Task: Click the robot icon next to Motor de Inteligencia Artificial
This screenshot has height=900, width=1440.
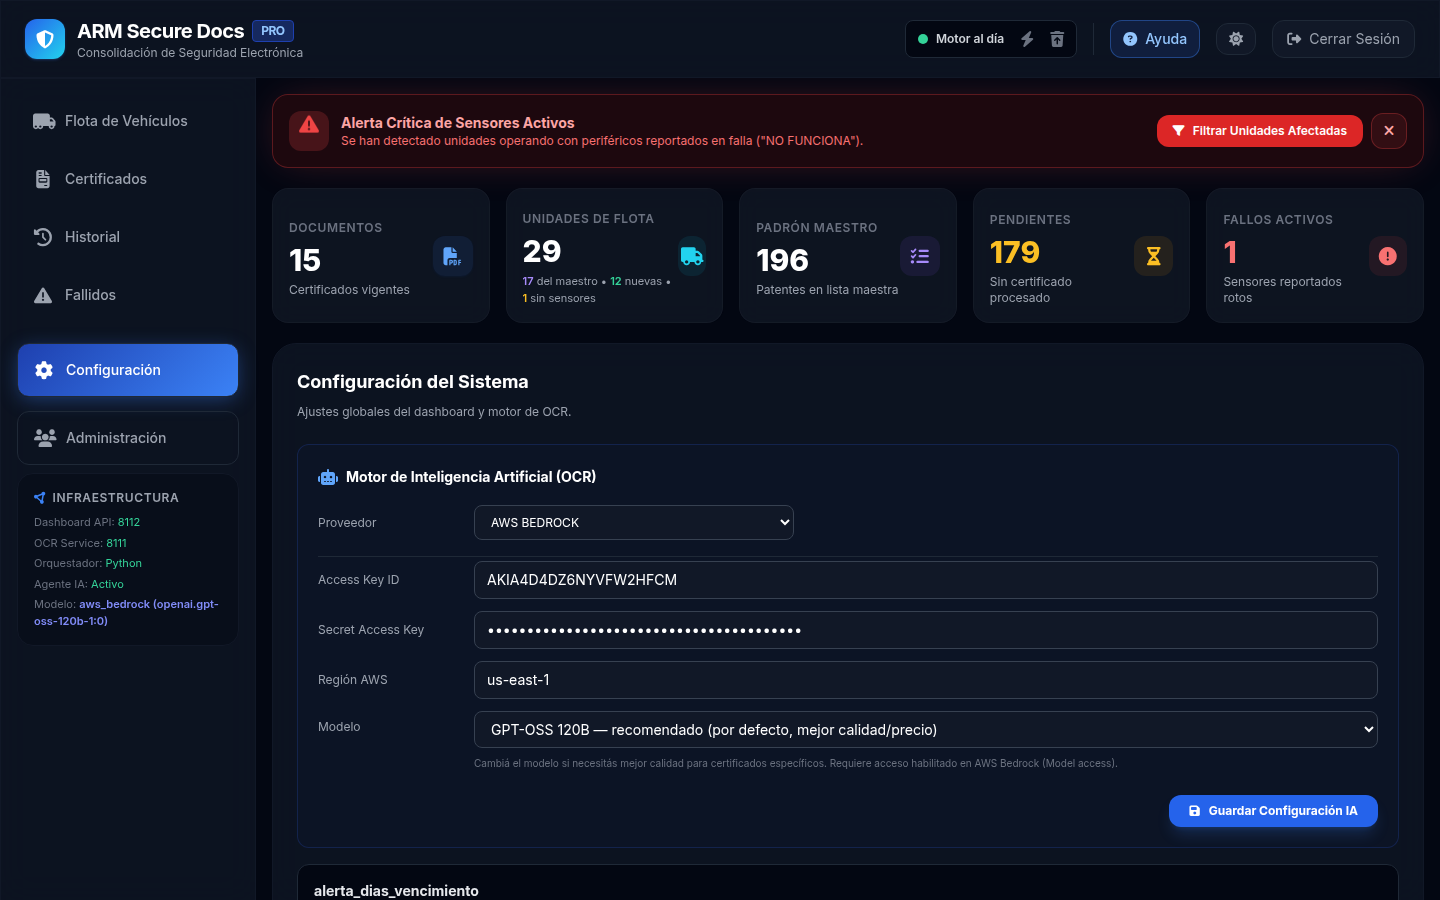Action: point(328,477)
